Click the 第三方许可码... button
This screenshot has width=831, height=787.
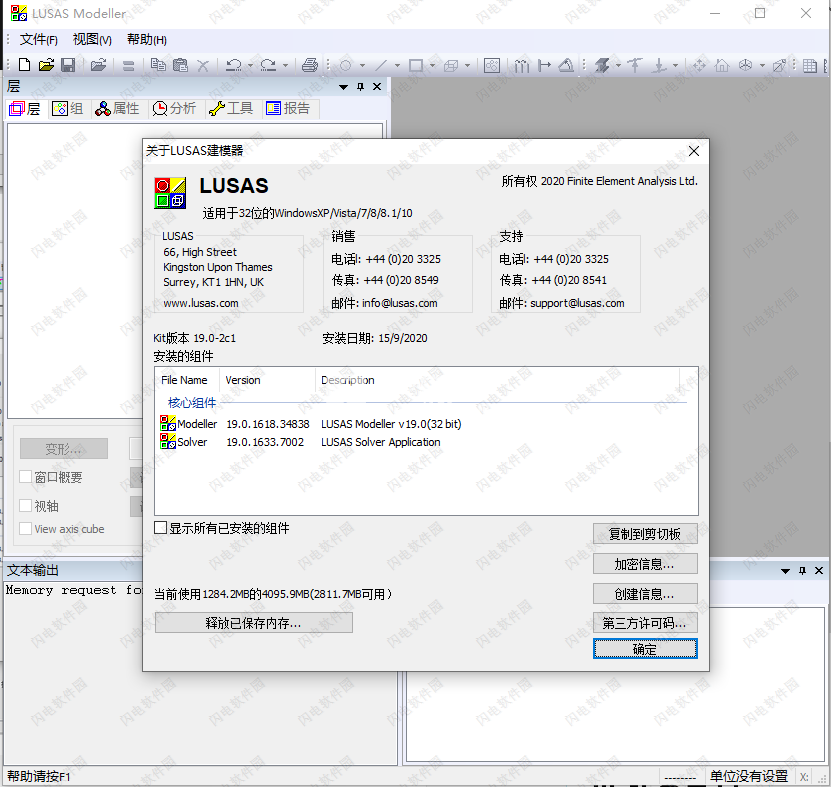[x=645, y=623]
